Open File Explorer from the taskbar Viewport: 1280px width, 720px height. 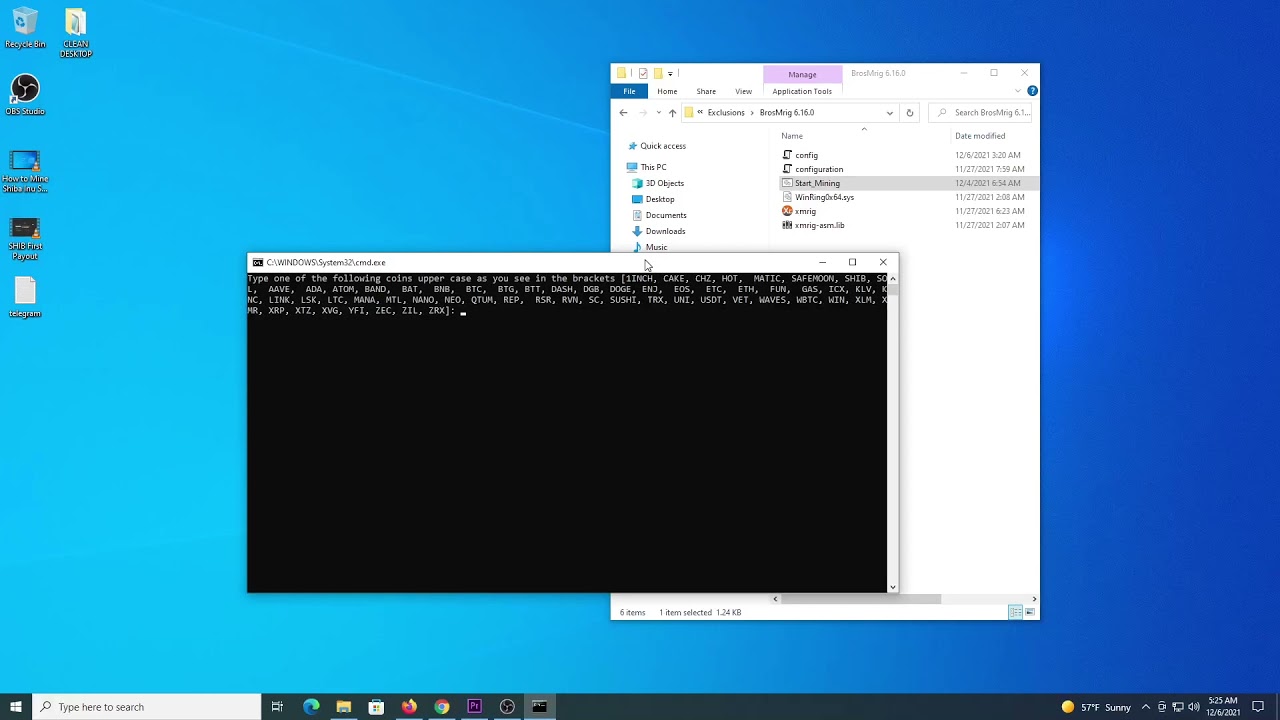(343, 707)
